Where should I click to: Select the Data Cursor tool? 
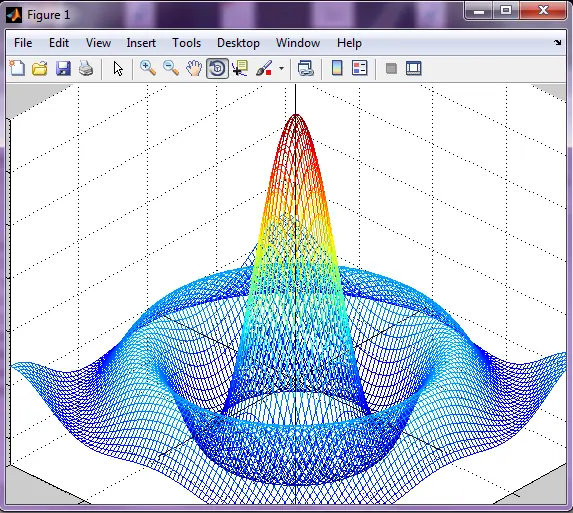tap(240, 68)
